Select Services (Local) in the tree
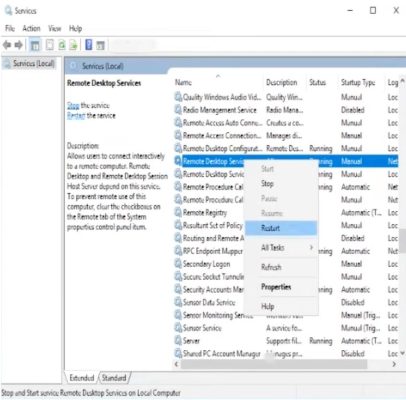This screenshot has width=406, height=400. 33,63
